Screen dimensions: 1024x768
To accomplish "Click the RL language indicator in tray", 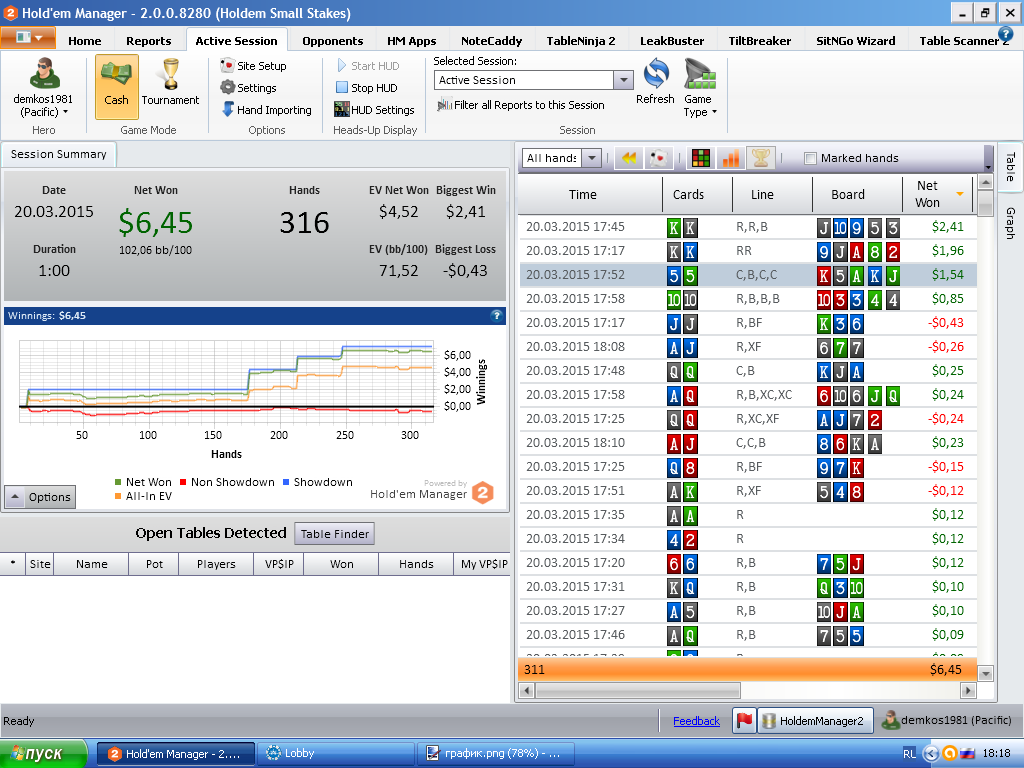I will point(909,754).
